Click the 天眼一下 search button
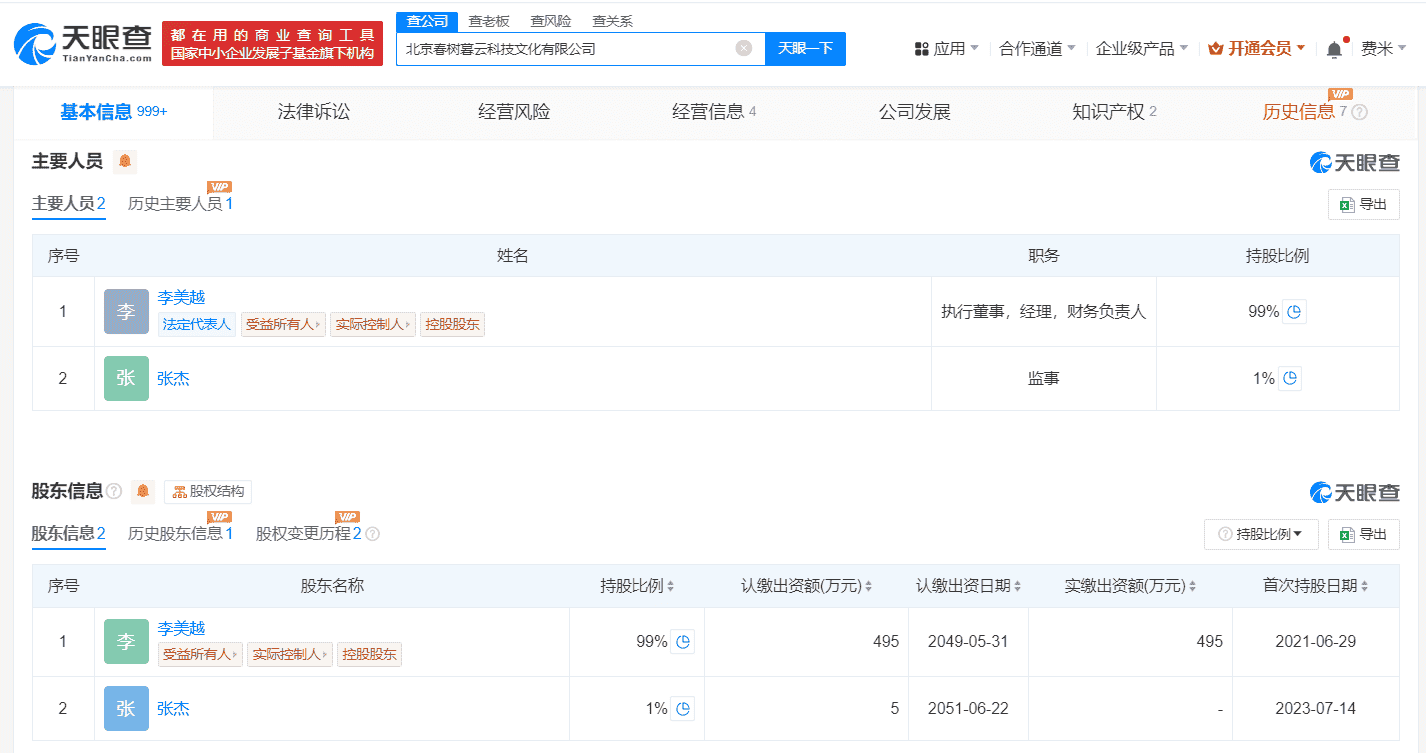This screenshot has height=753, width=1426. [x=805, y=48]
